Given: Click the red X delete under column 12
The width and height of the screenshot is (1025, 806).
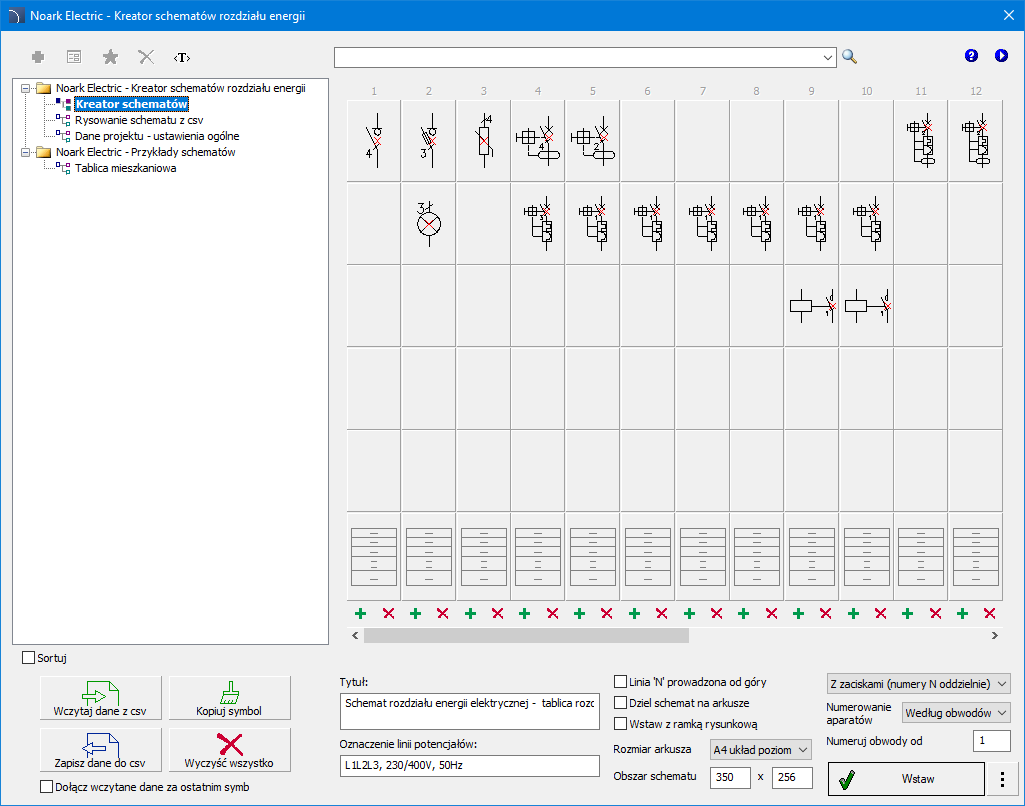Looking at the screenshot, I should [x=990, y=613].
